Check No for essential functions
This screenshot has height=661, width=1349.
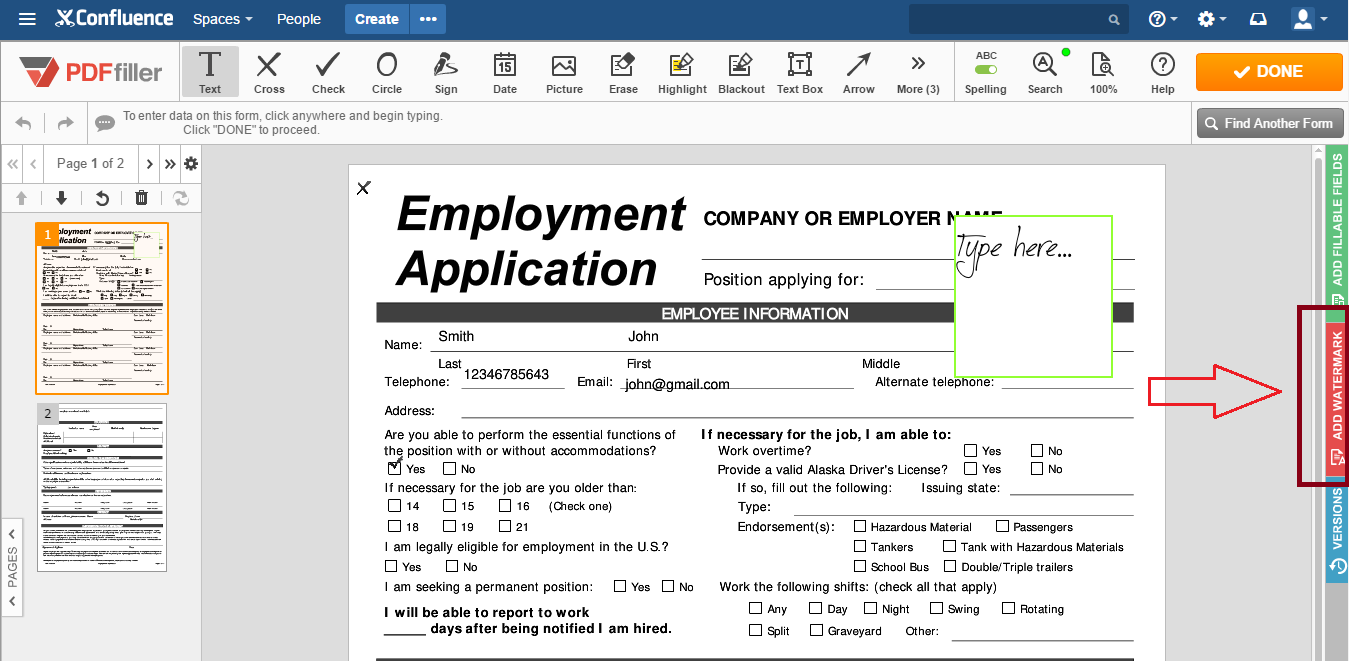pyautogui.click(x=450, y=468)
